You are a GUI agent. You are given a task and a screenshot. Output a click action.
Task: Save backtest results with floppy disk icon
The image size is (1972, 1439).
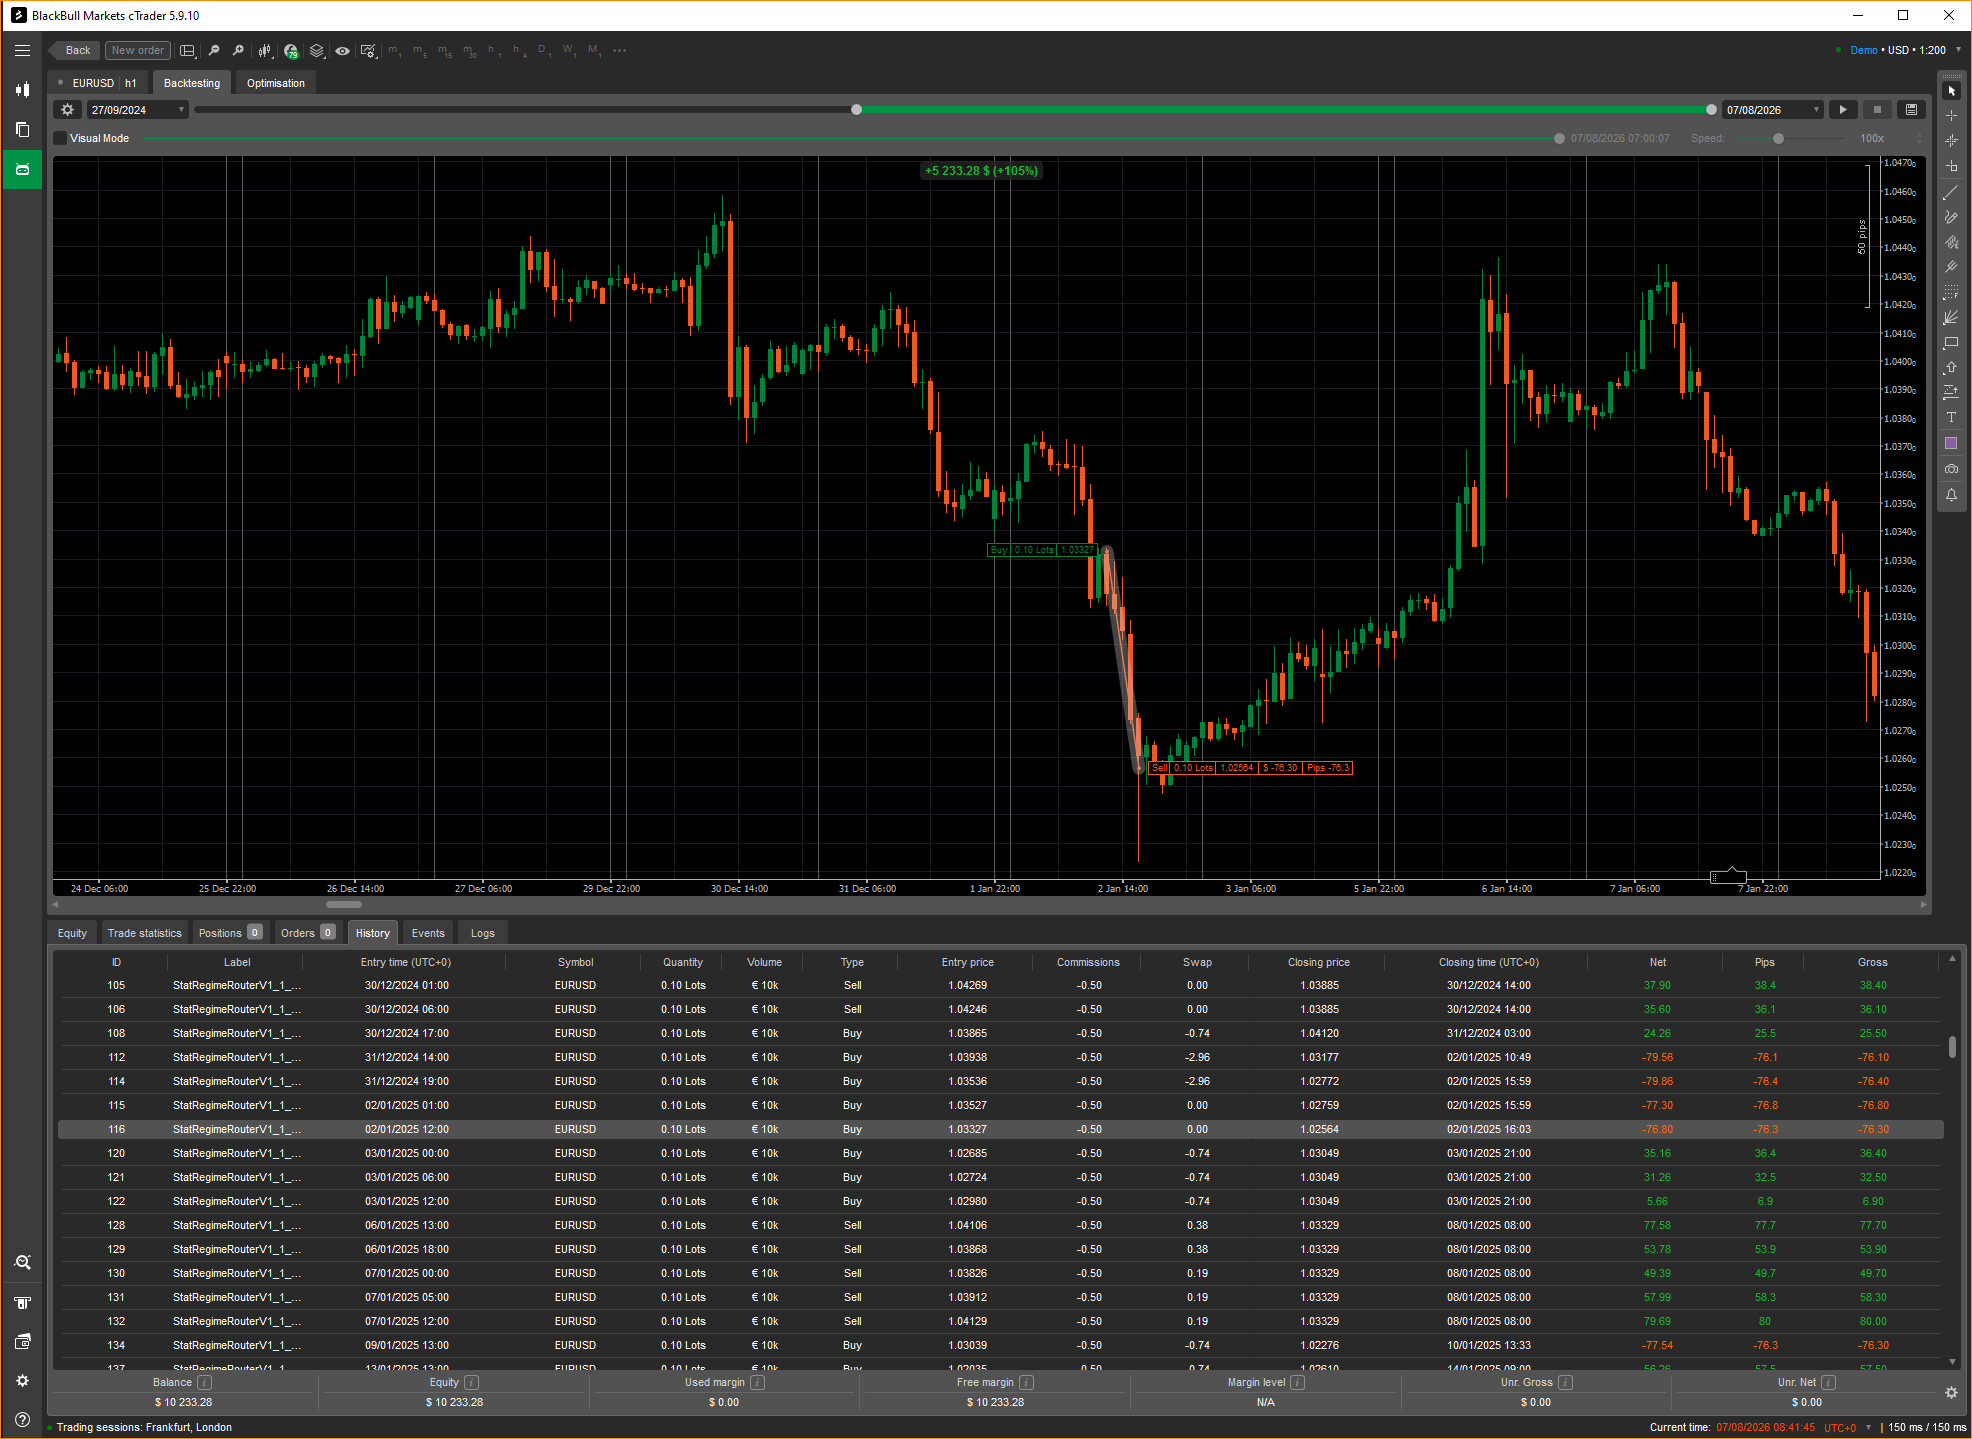[x=1911, y=110]
